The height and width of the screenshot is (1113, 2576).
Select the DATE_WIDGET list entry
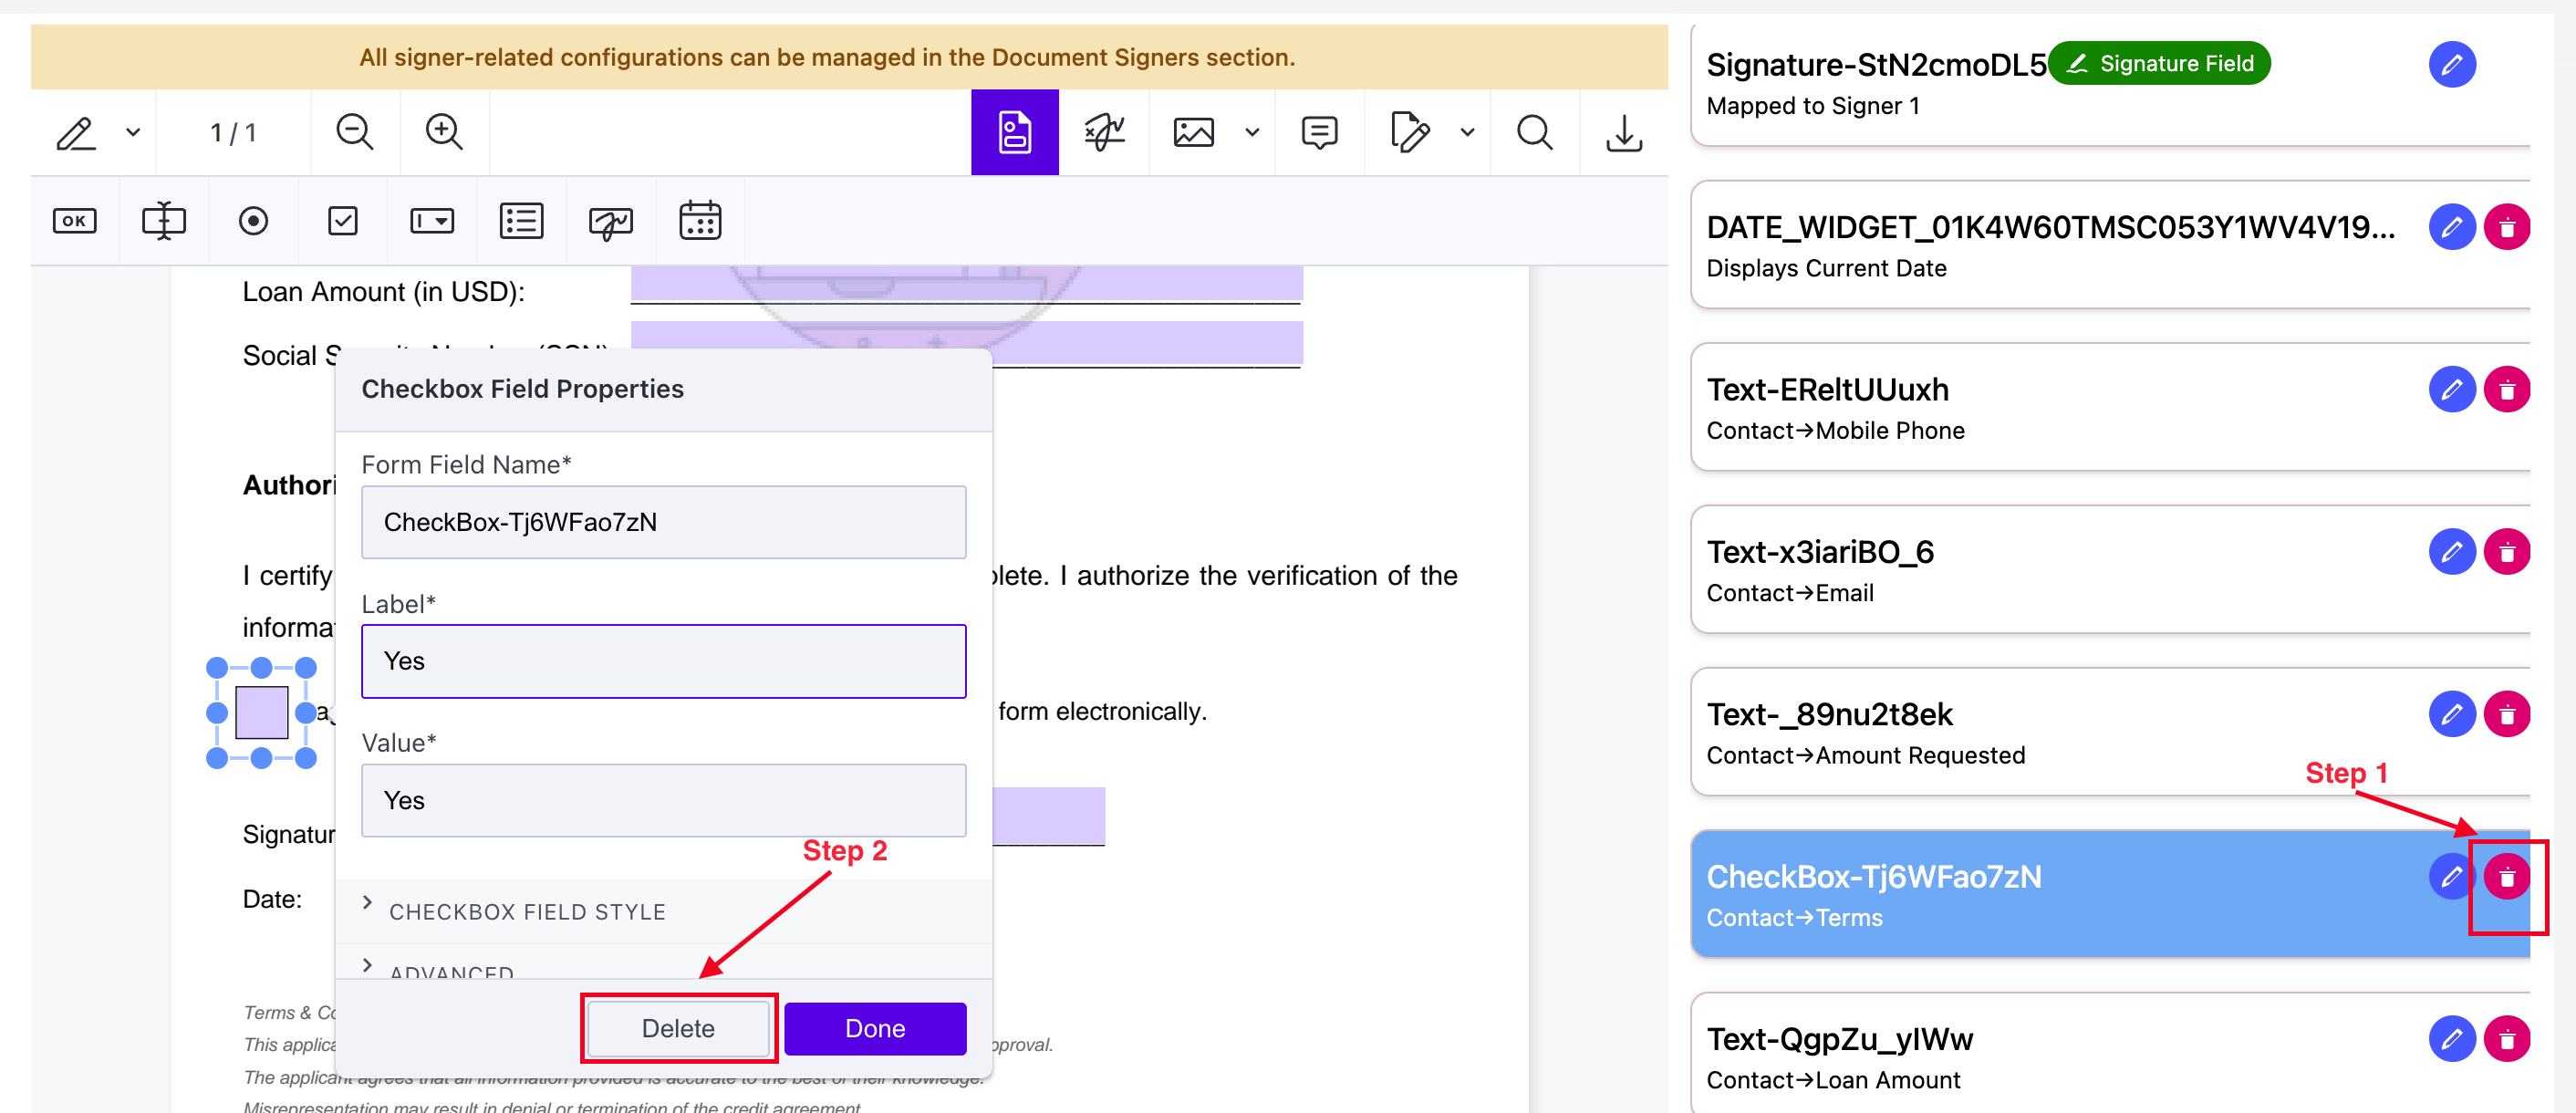2110,245
